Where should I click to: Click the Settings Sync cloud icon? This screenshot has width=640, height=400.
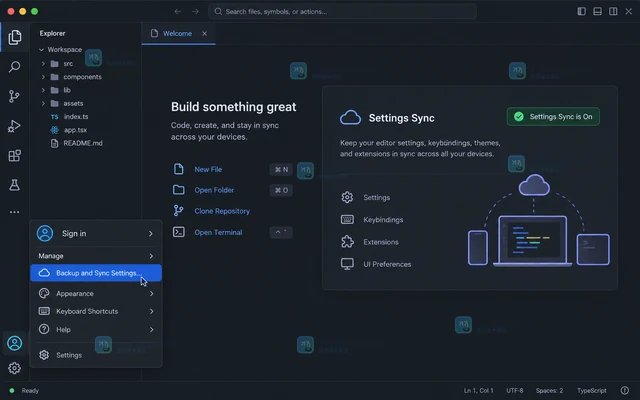point(350,118)
